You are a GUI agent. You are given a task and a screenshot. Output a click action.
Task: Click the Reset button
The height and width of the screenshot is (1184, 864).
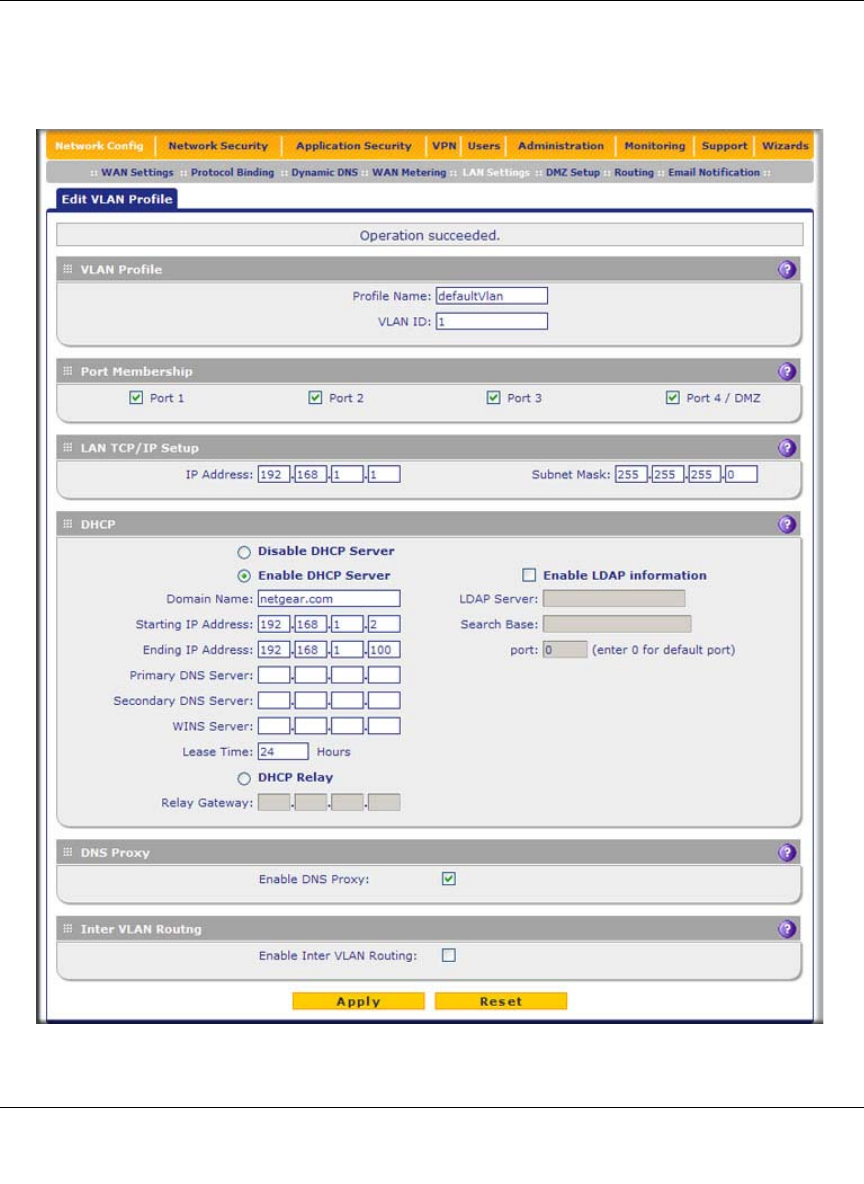501,1001
